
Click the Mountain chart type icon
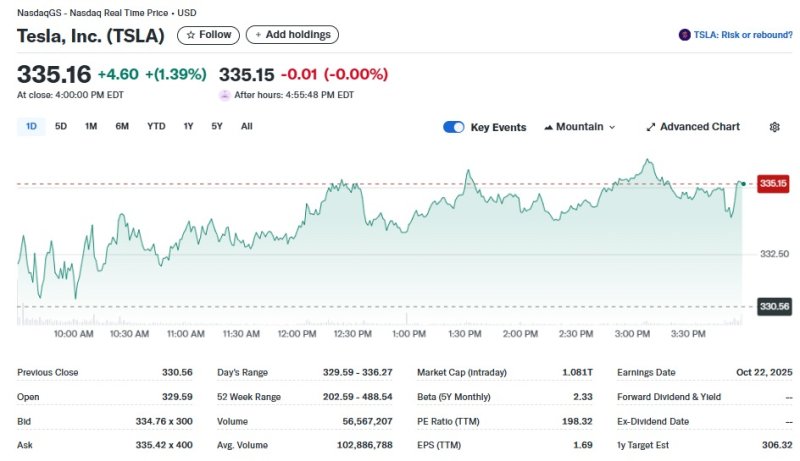549,127
